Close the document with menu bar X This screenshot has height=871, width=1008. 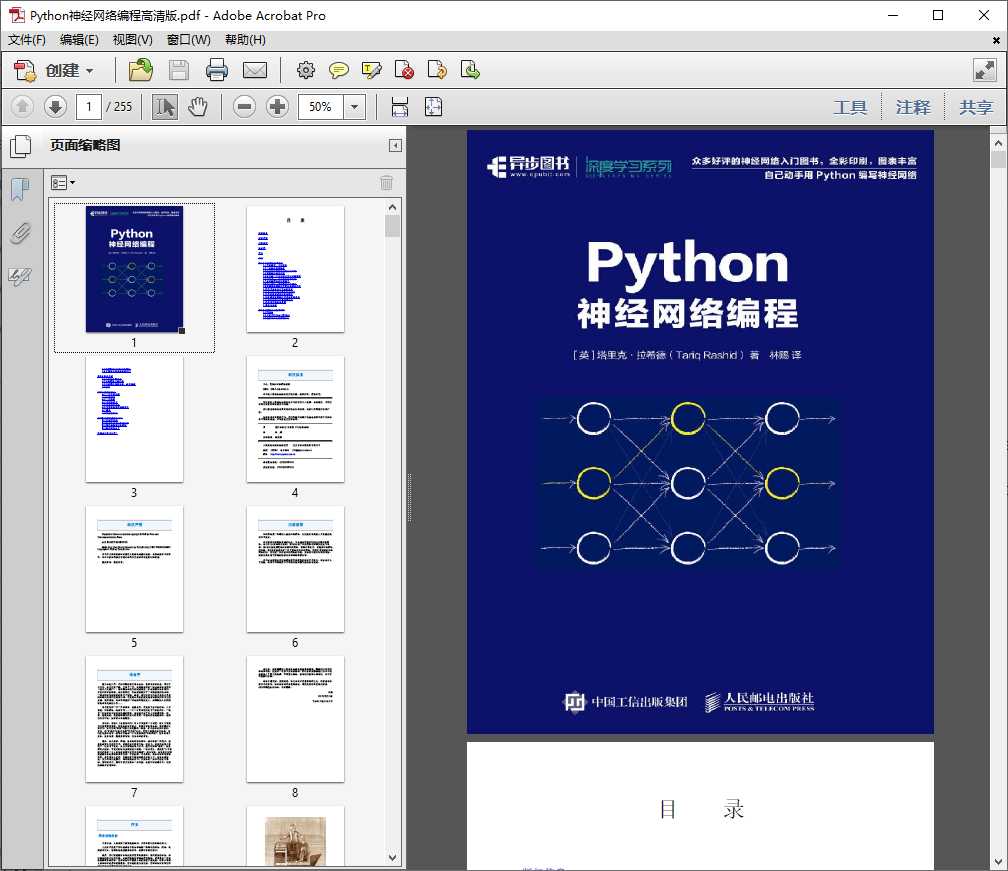996,40
